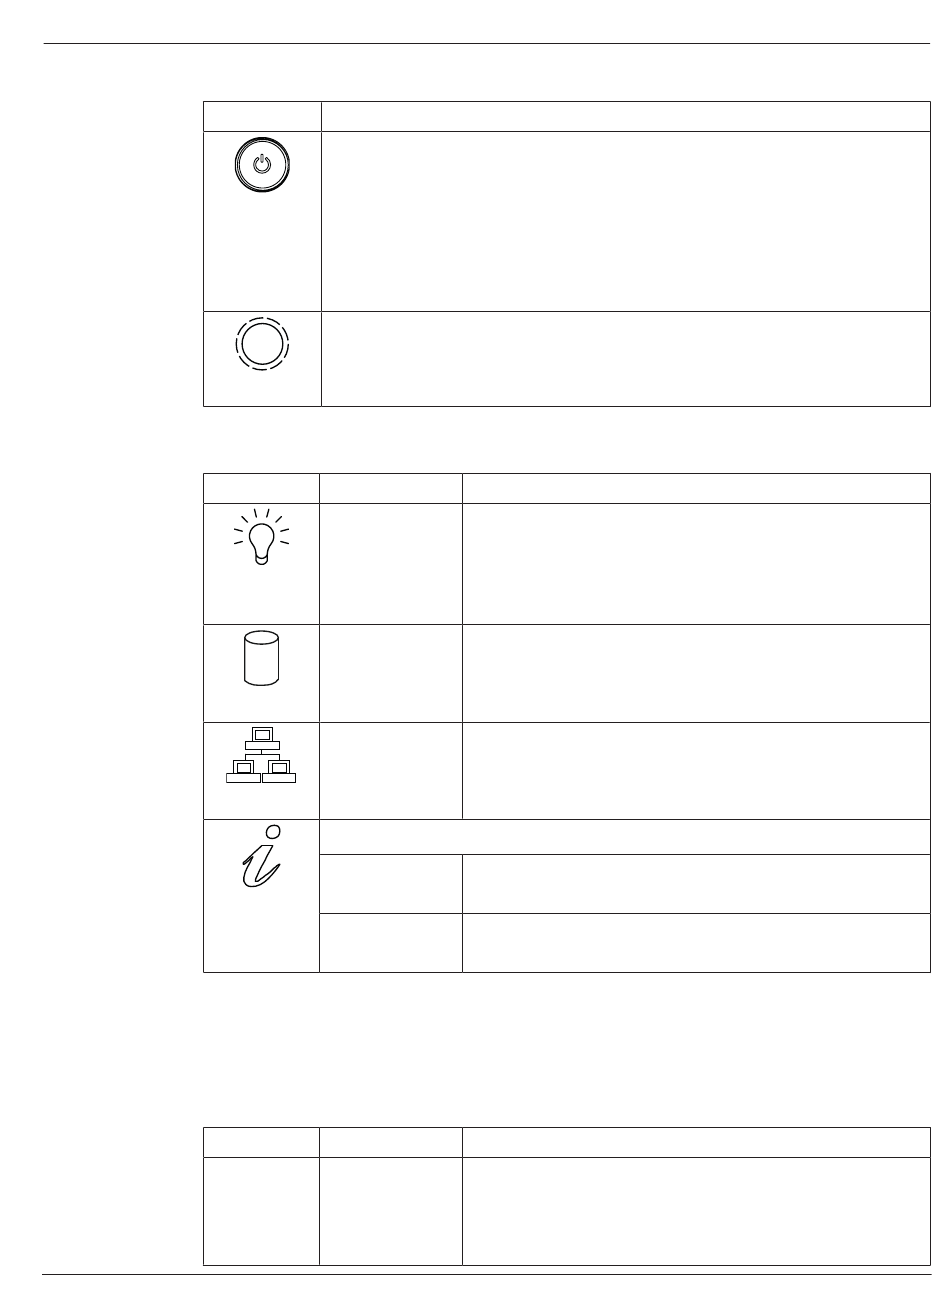
Task: Select the wide description cell beside the cylinder icon
Action: coord(696,673)
